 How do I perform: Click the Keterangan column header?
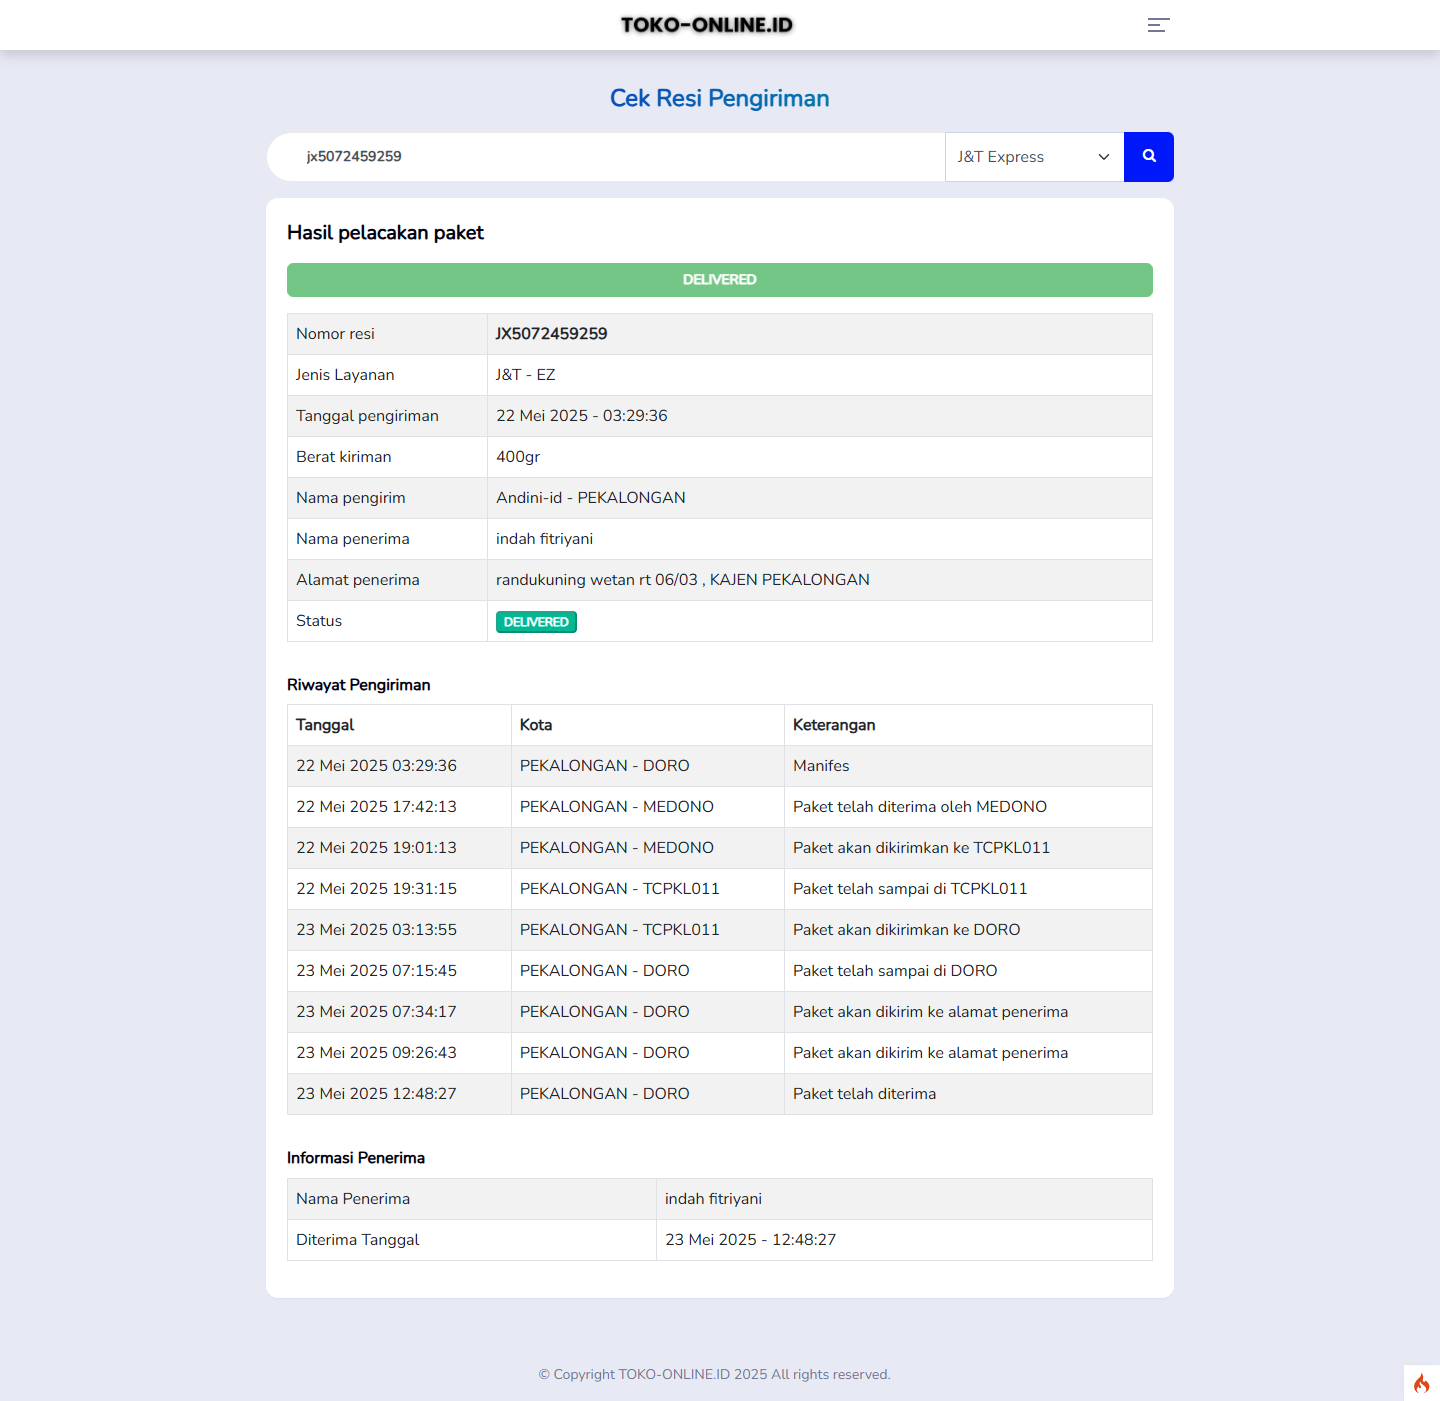[834, 725]
